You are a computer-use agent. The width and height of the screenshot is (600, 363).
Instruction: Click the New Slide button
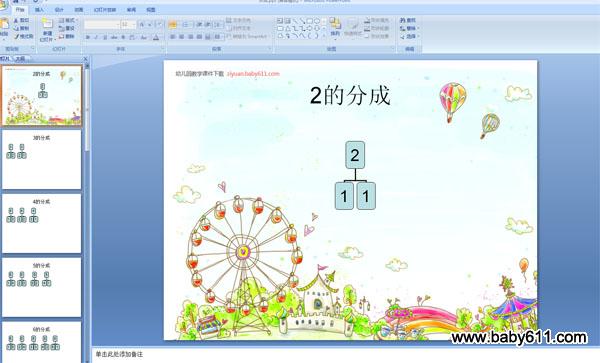pyautogui.click(x=47, y=29)
